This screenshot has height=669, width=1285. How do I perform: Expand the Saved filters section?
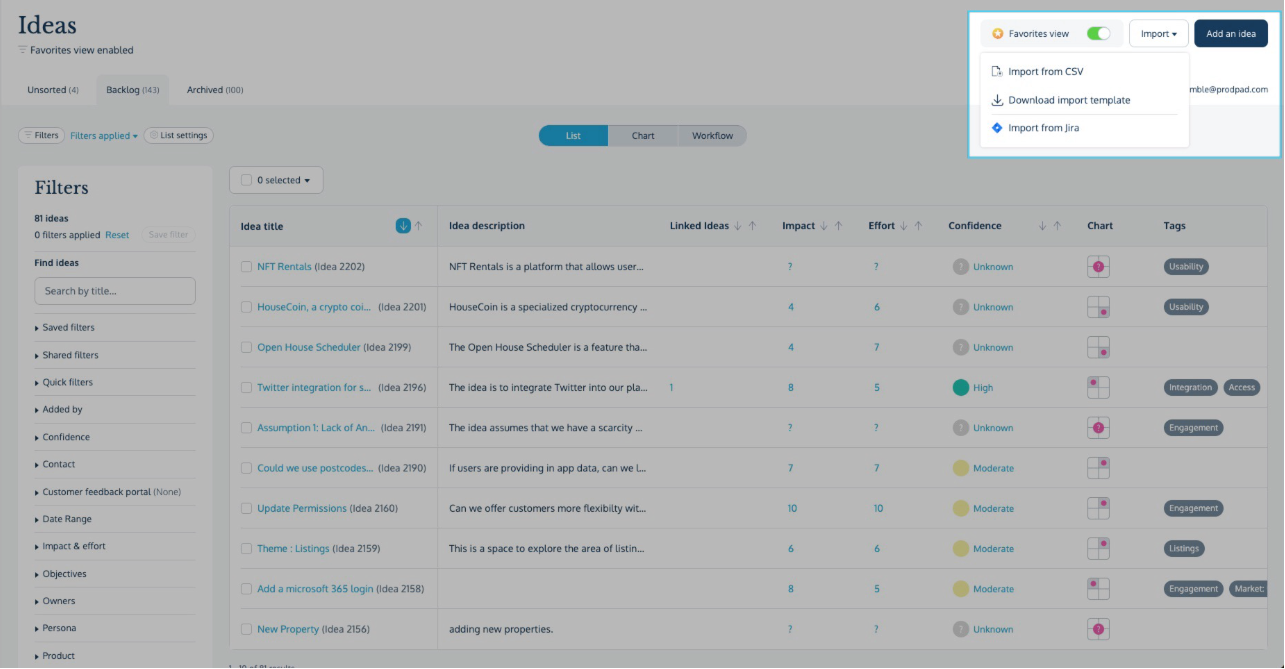(x=68, y=328)
